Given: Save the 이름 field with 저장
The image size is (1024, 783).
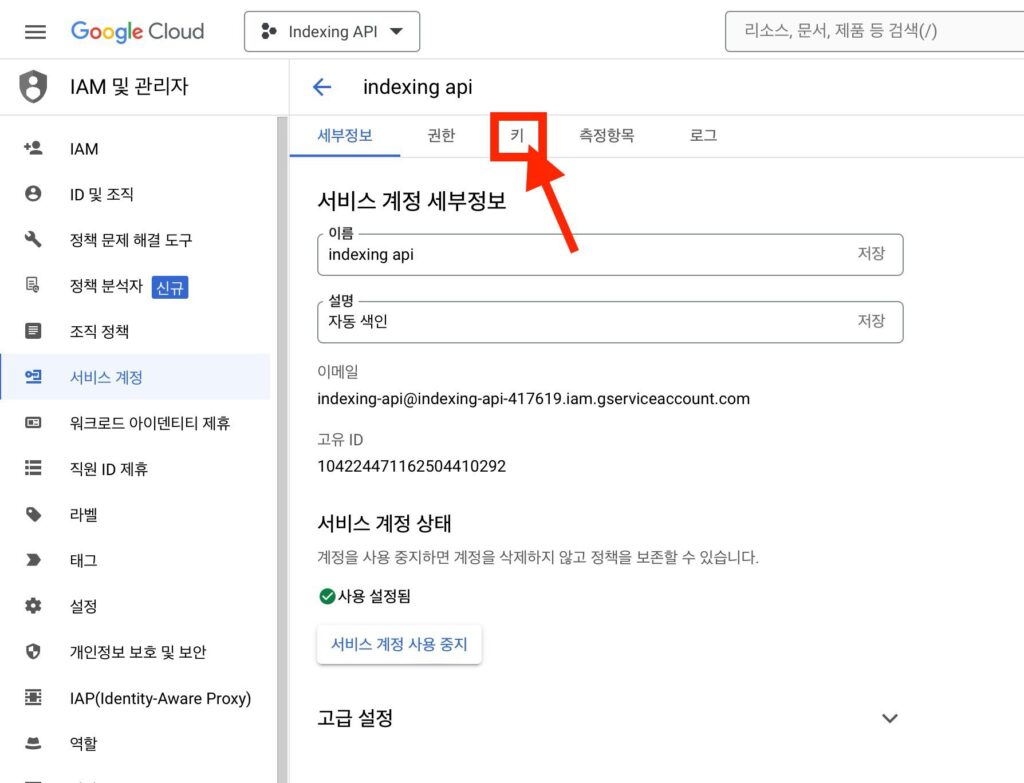Looking at the screenshot, I should pyautogui.click(x=870, y=254).
